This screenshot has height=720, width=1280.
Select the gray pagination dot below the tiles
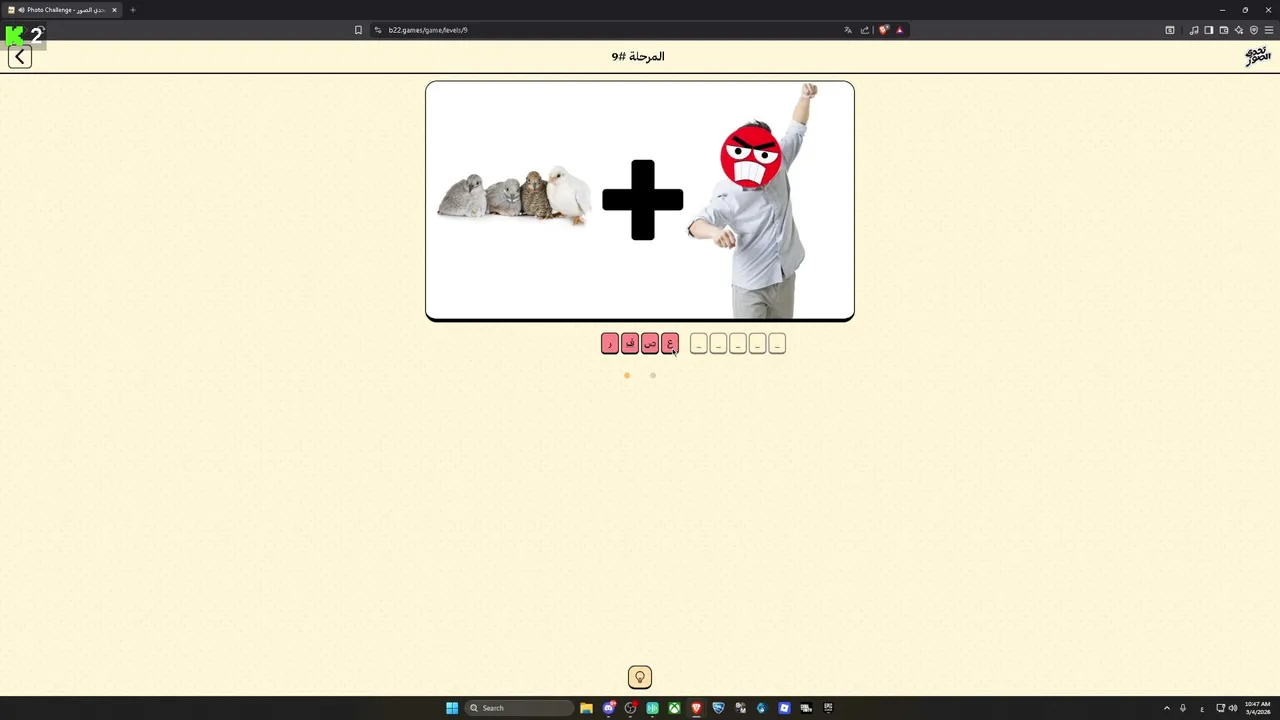653,376
